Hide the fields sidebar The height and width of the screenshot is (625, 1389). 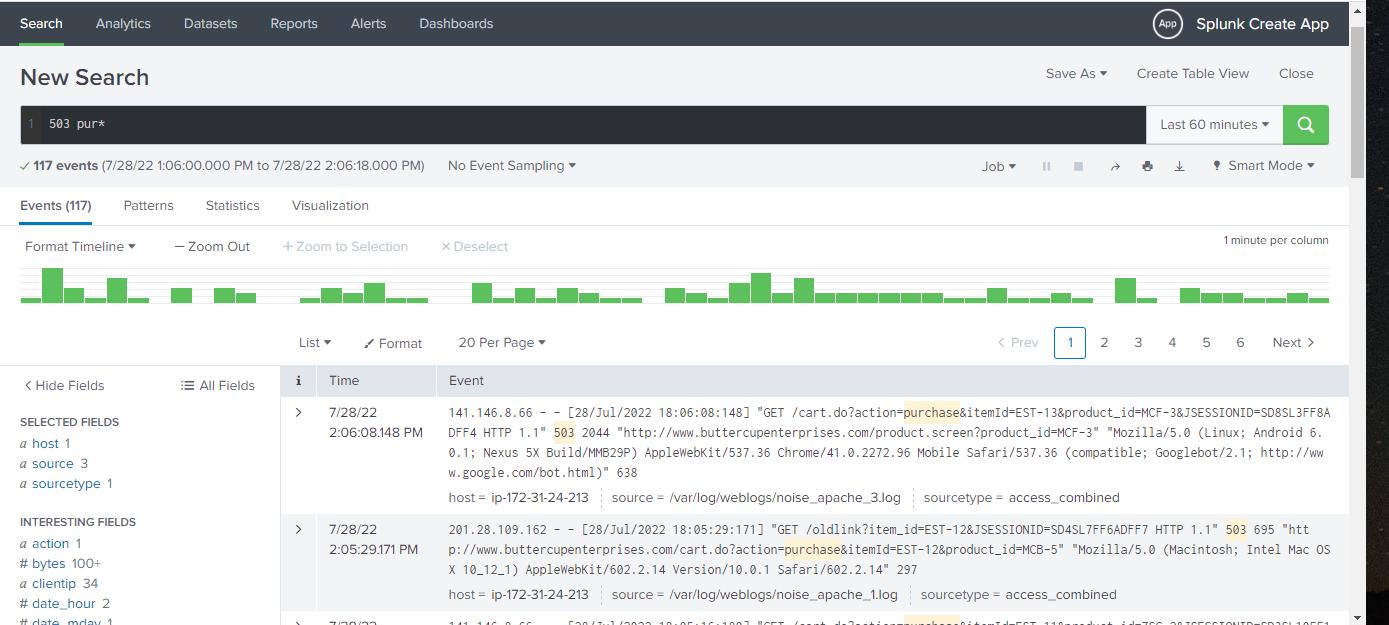64,385
